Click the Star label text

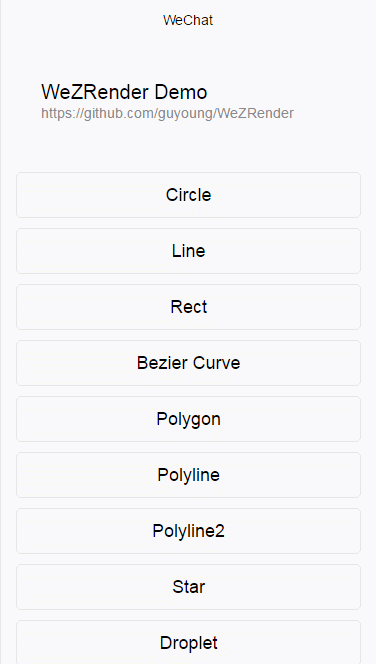click(188, 587)
